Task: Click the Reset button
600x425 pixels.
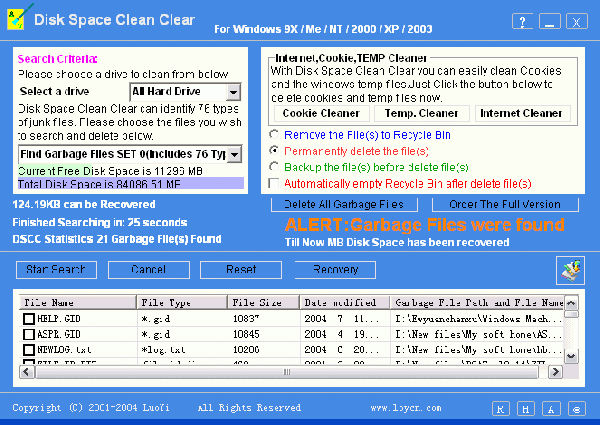Action: (241, 270)
